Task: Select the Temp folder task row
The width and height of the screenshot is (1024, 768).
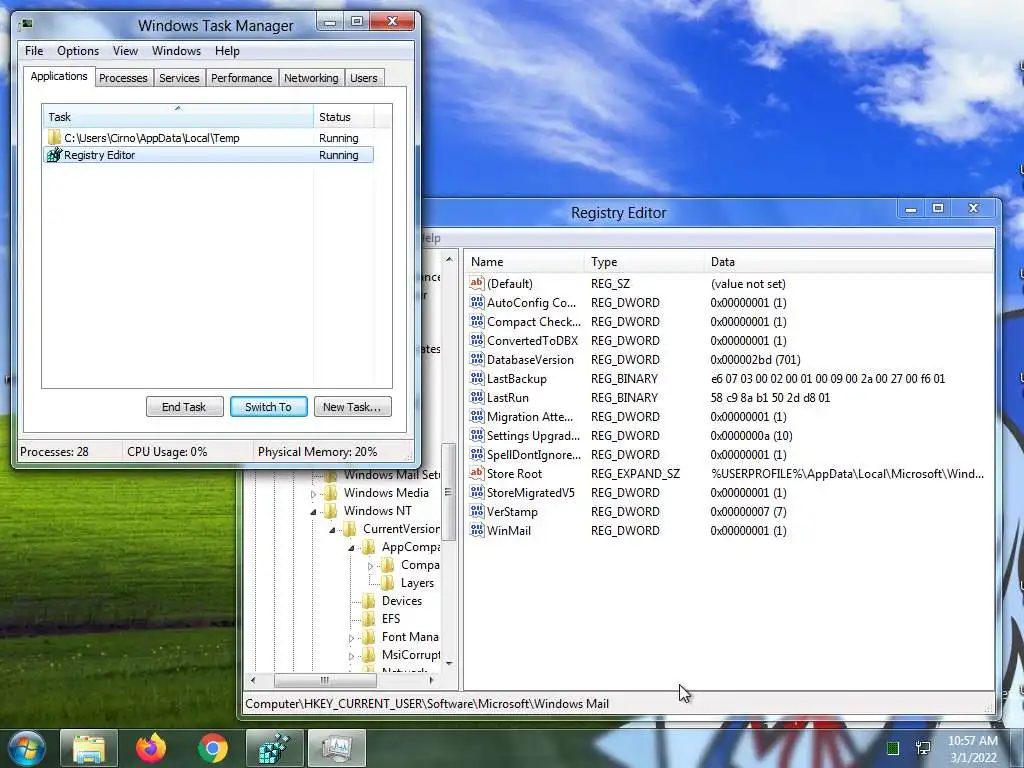Action: click(x=208, y=138)
